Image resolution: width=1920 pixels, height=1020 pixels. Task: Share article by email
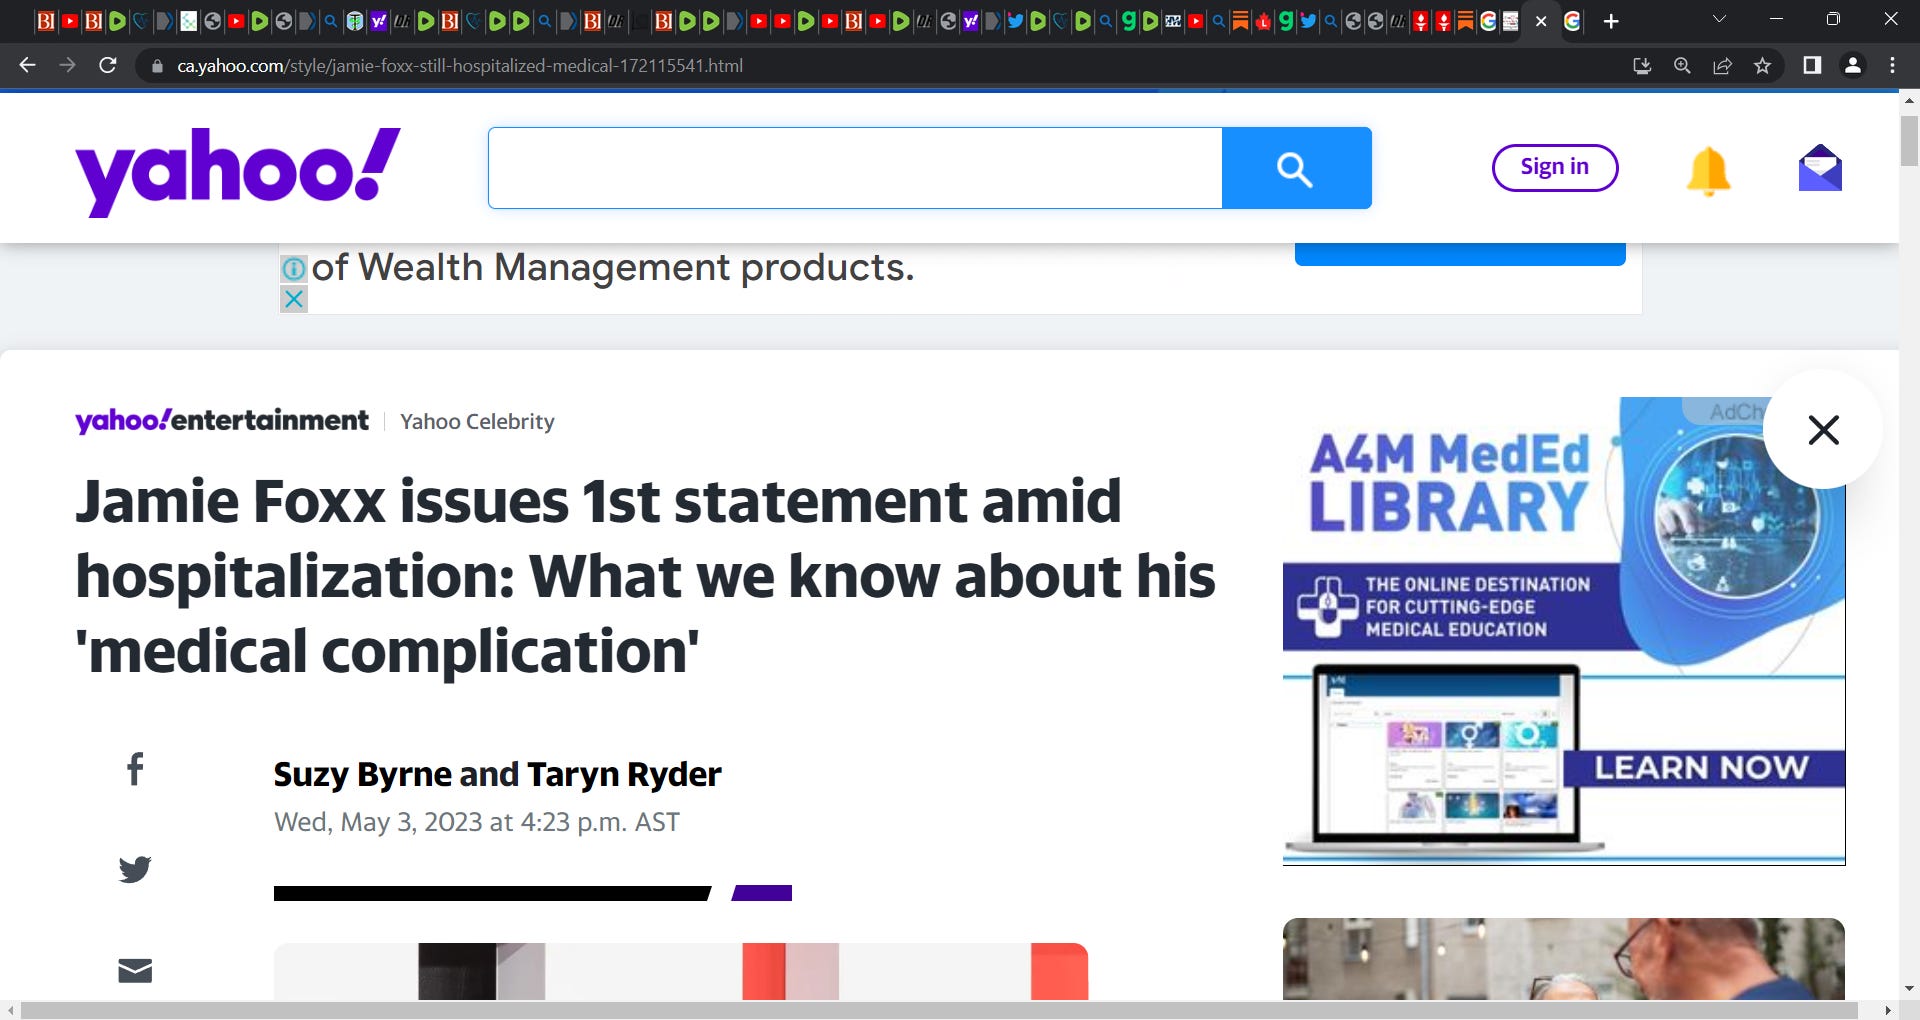point(135,970)
